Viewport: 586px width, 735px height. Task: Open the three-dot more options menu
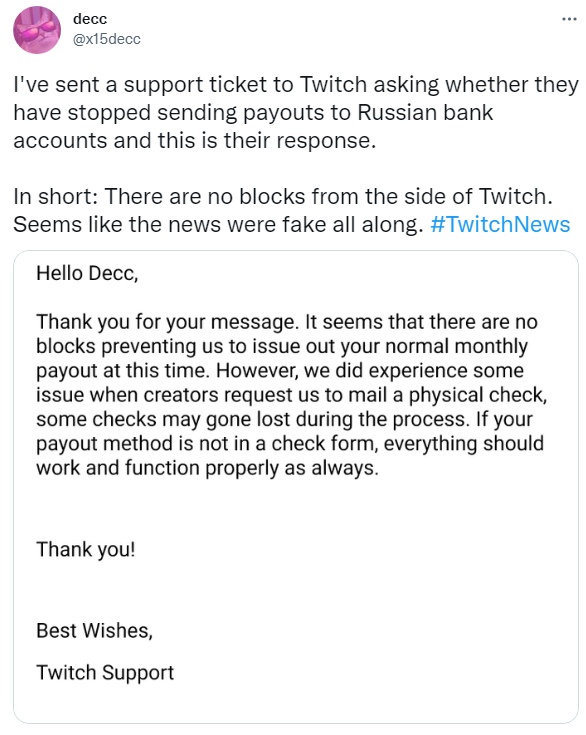click(569, 19)
